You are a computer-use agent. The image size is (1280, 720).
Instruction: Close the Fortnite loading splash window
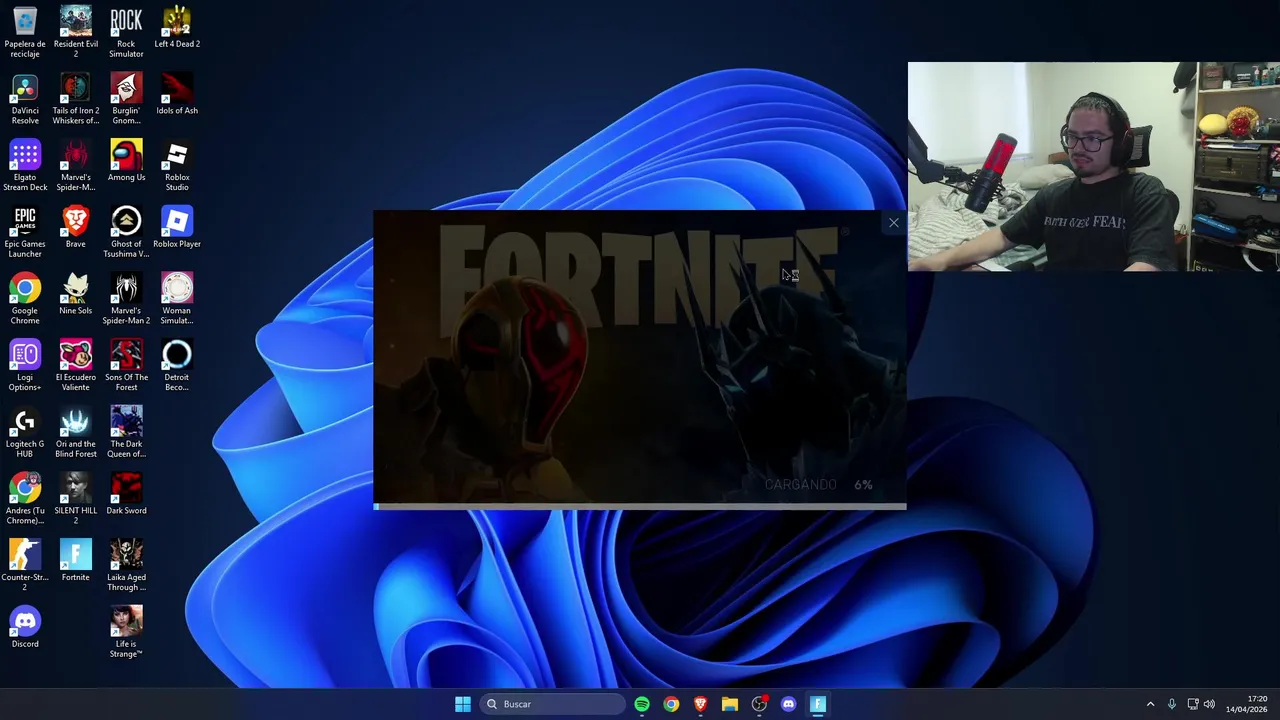[x=893, y=223]
